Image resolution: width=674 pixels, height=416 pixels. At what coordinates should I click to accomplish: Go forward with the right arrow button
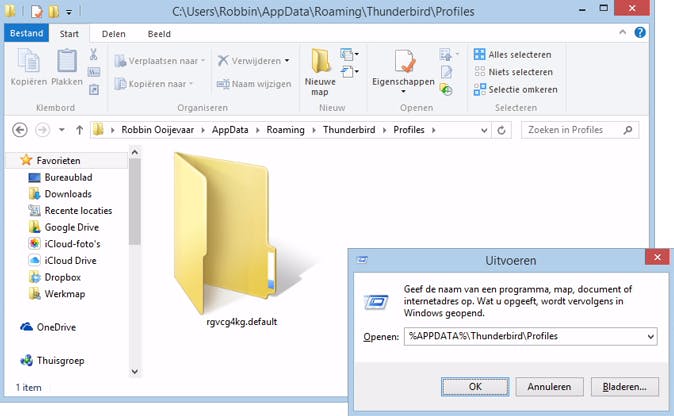(x=42, y=130)
